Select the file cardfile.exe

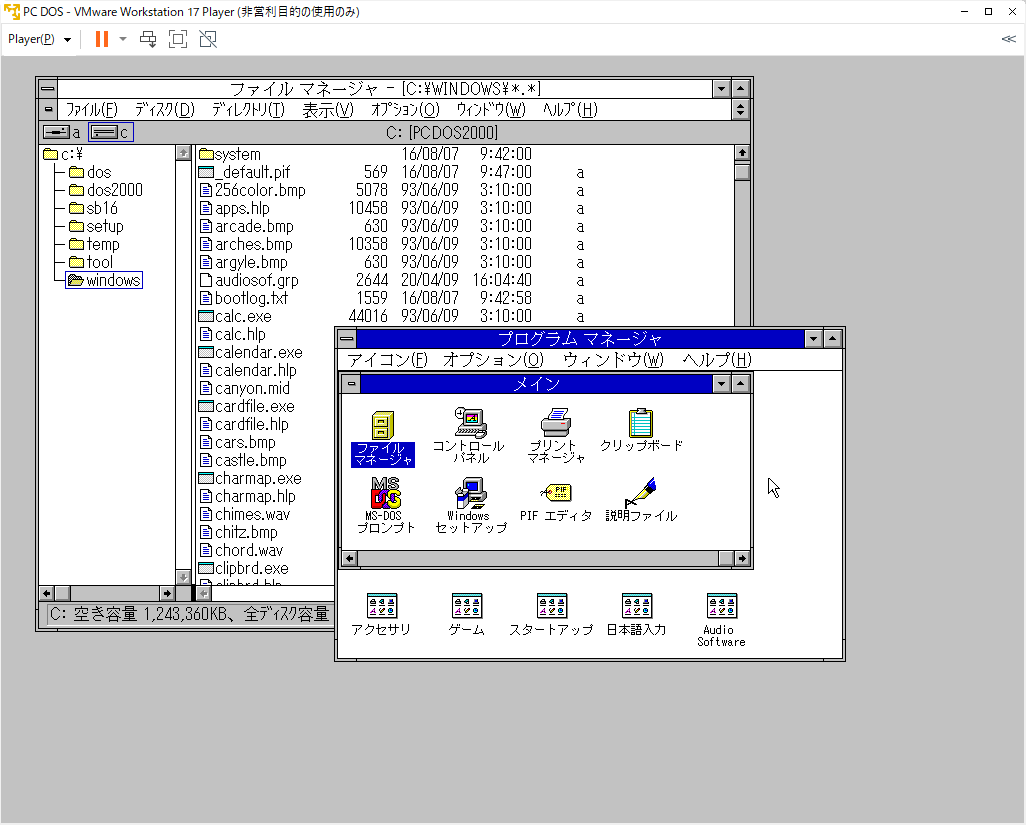[x=246, y=406]
